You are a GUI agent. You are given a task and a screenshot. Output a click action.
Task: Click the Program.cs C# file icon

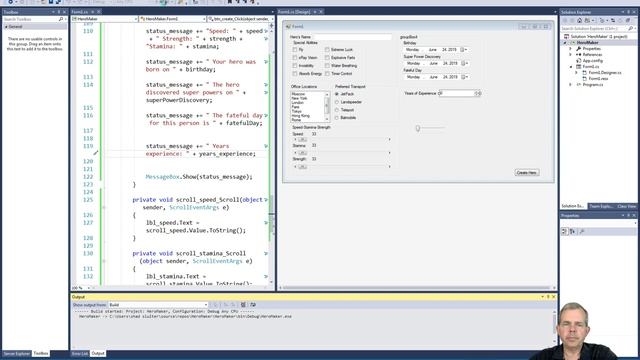click(578, 84)
